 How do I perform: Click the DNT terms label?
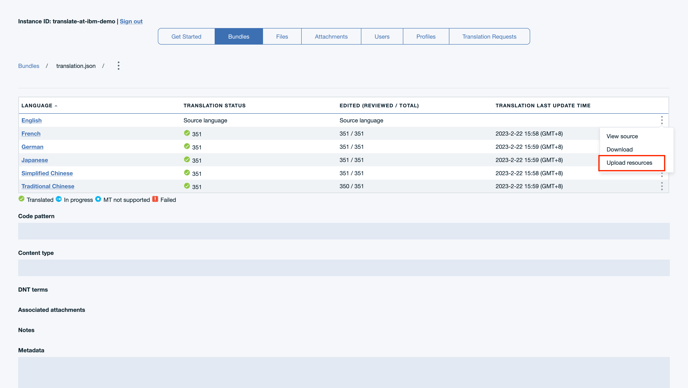pos(33,290)
